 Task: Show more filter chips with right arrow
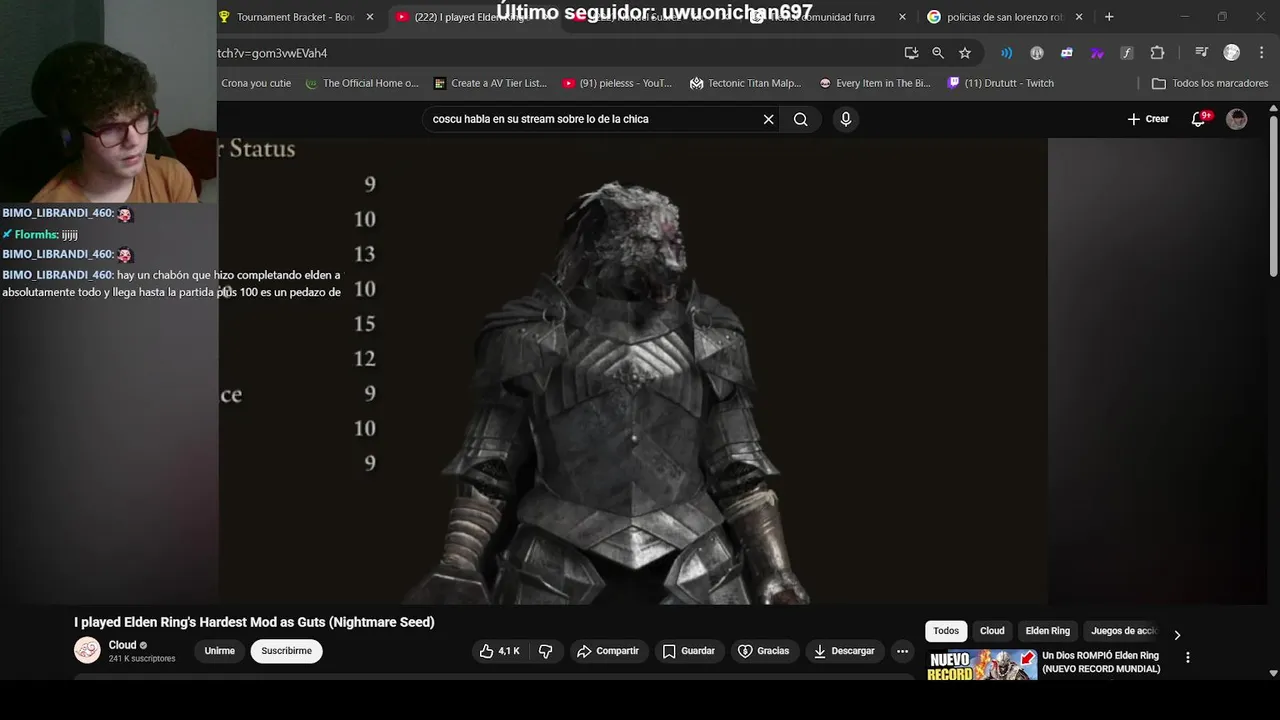pos(1177,634)
